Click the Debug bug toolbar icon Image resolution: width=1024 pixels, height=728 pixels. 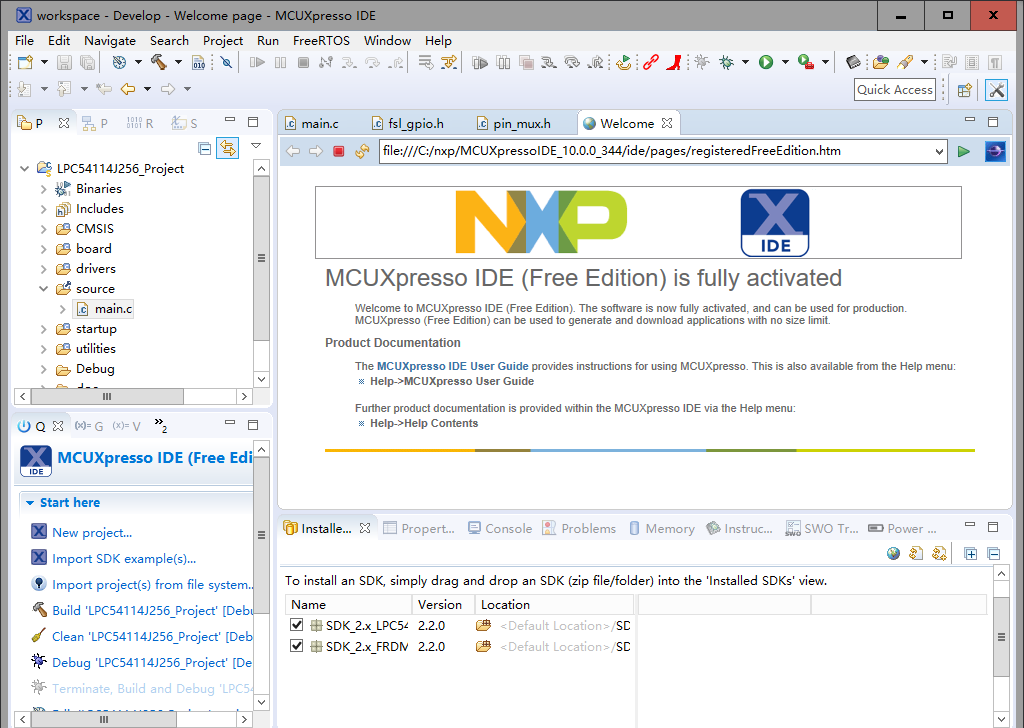pyautogui.click(x=726, y=63)
